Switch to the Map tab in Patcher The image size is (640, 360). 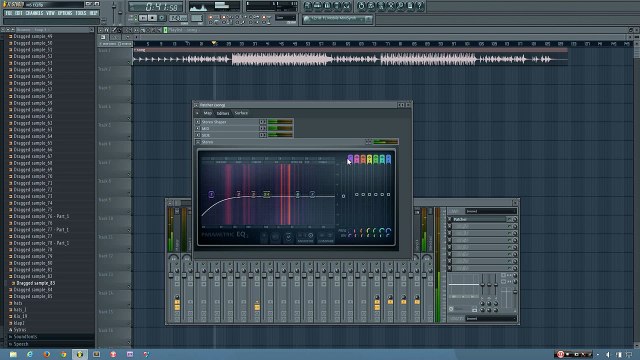pyautogui.click(x=208, y=113)
